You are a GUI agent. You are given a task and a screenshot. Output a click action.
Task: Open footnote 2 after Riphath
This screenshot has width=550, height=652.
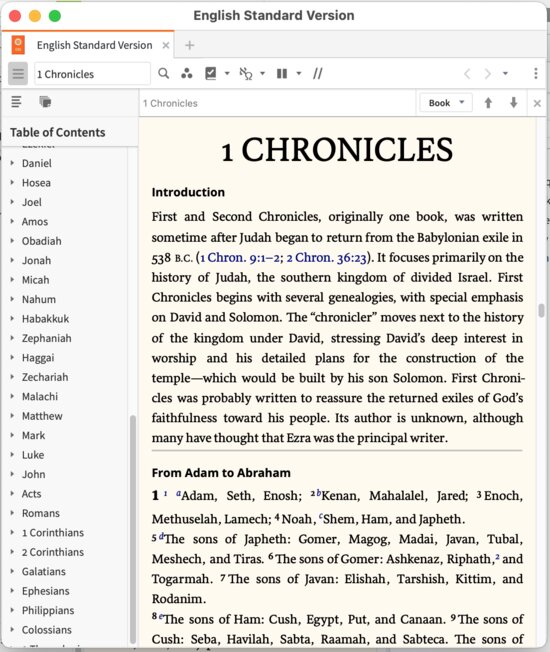498,557
